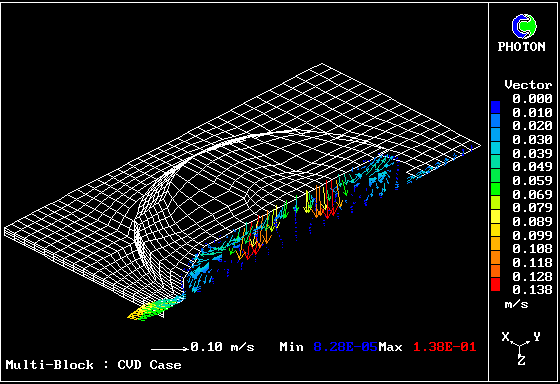Click the 0.138 legend value text

point(532,289)
